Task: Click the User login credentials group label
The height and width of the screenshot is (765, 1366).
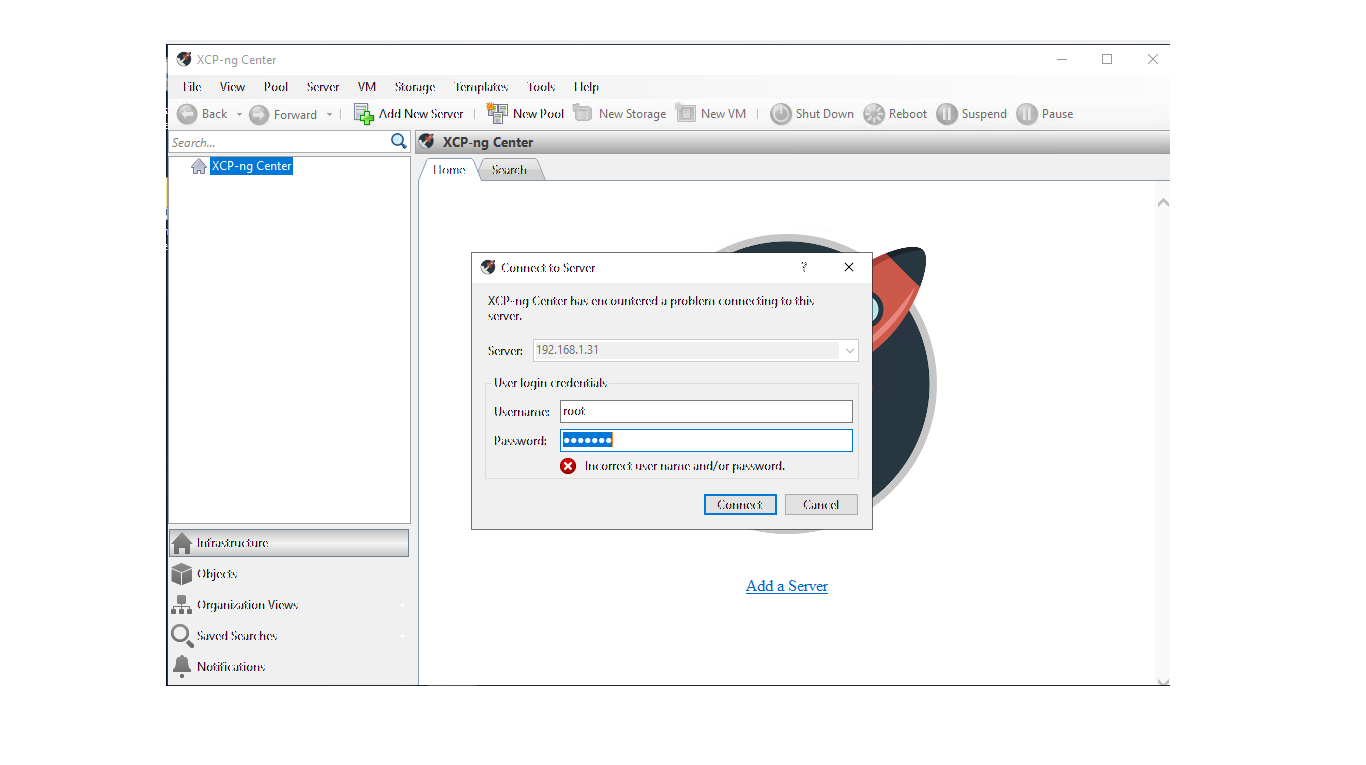Action: click(550, 383)
